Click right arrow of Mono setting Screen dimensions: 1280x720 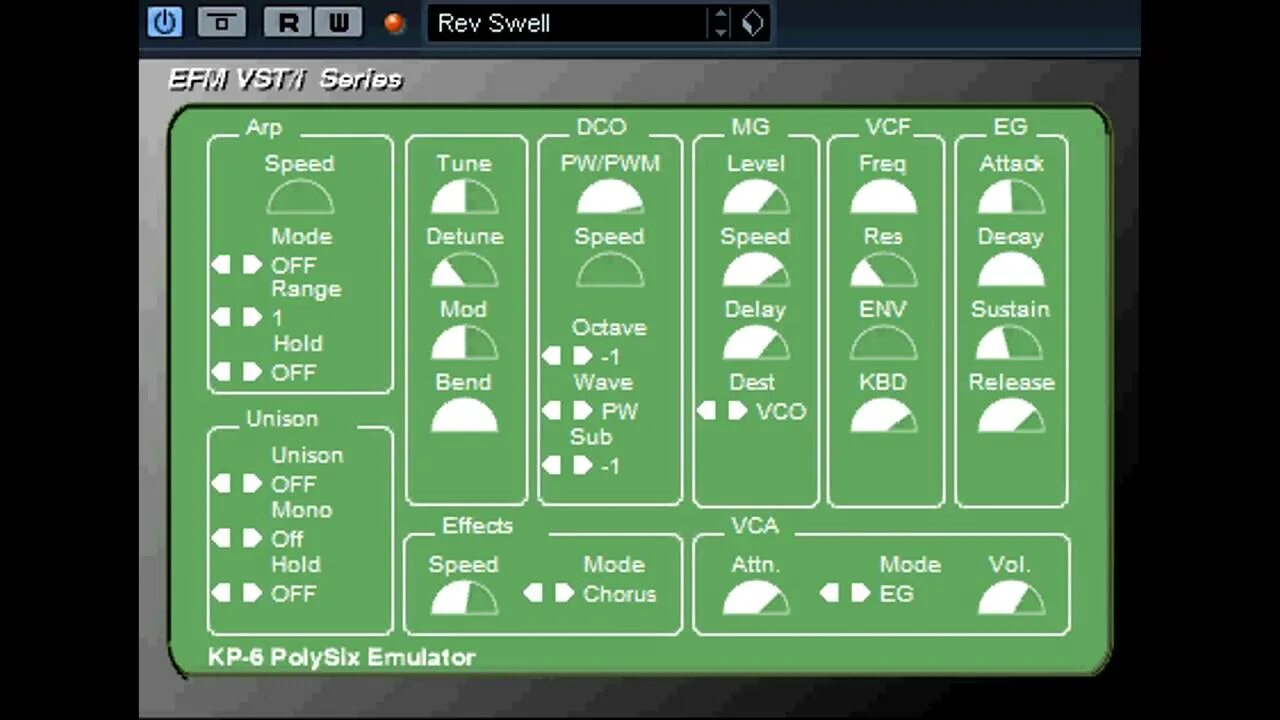click(252, 539)
